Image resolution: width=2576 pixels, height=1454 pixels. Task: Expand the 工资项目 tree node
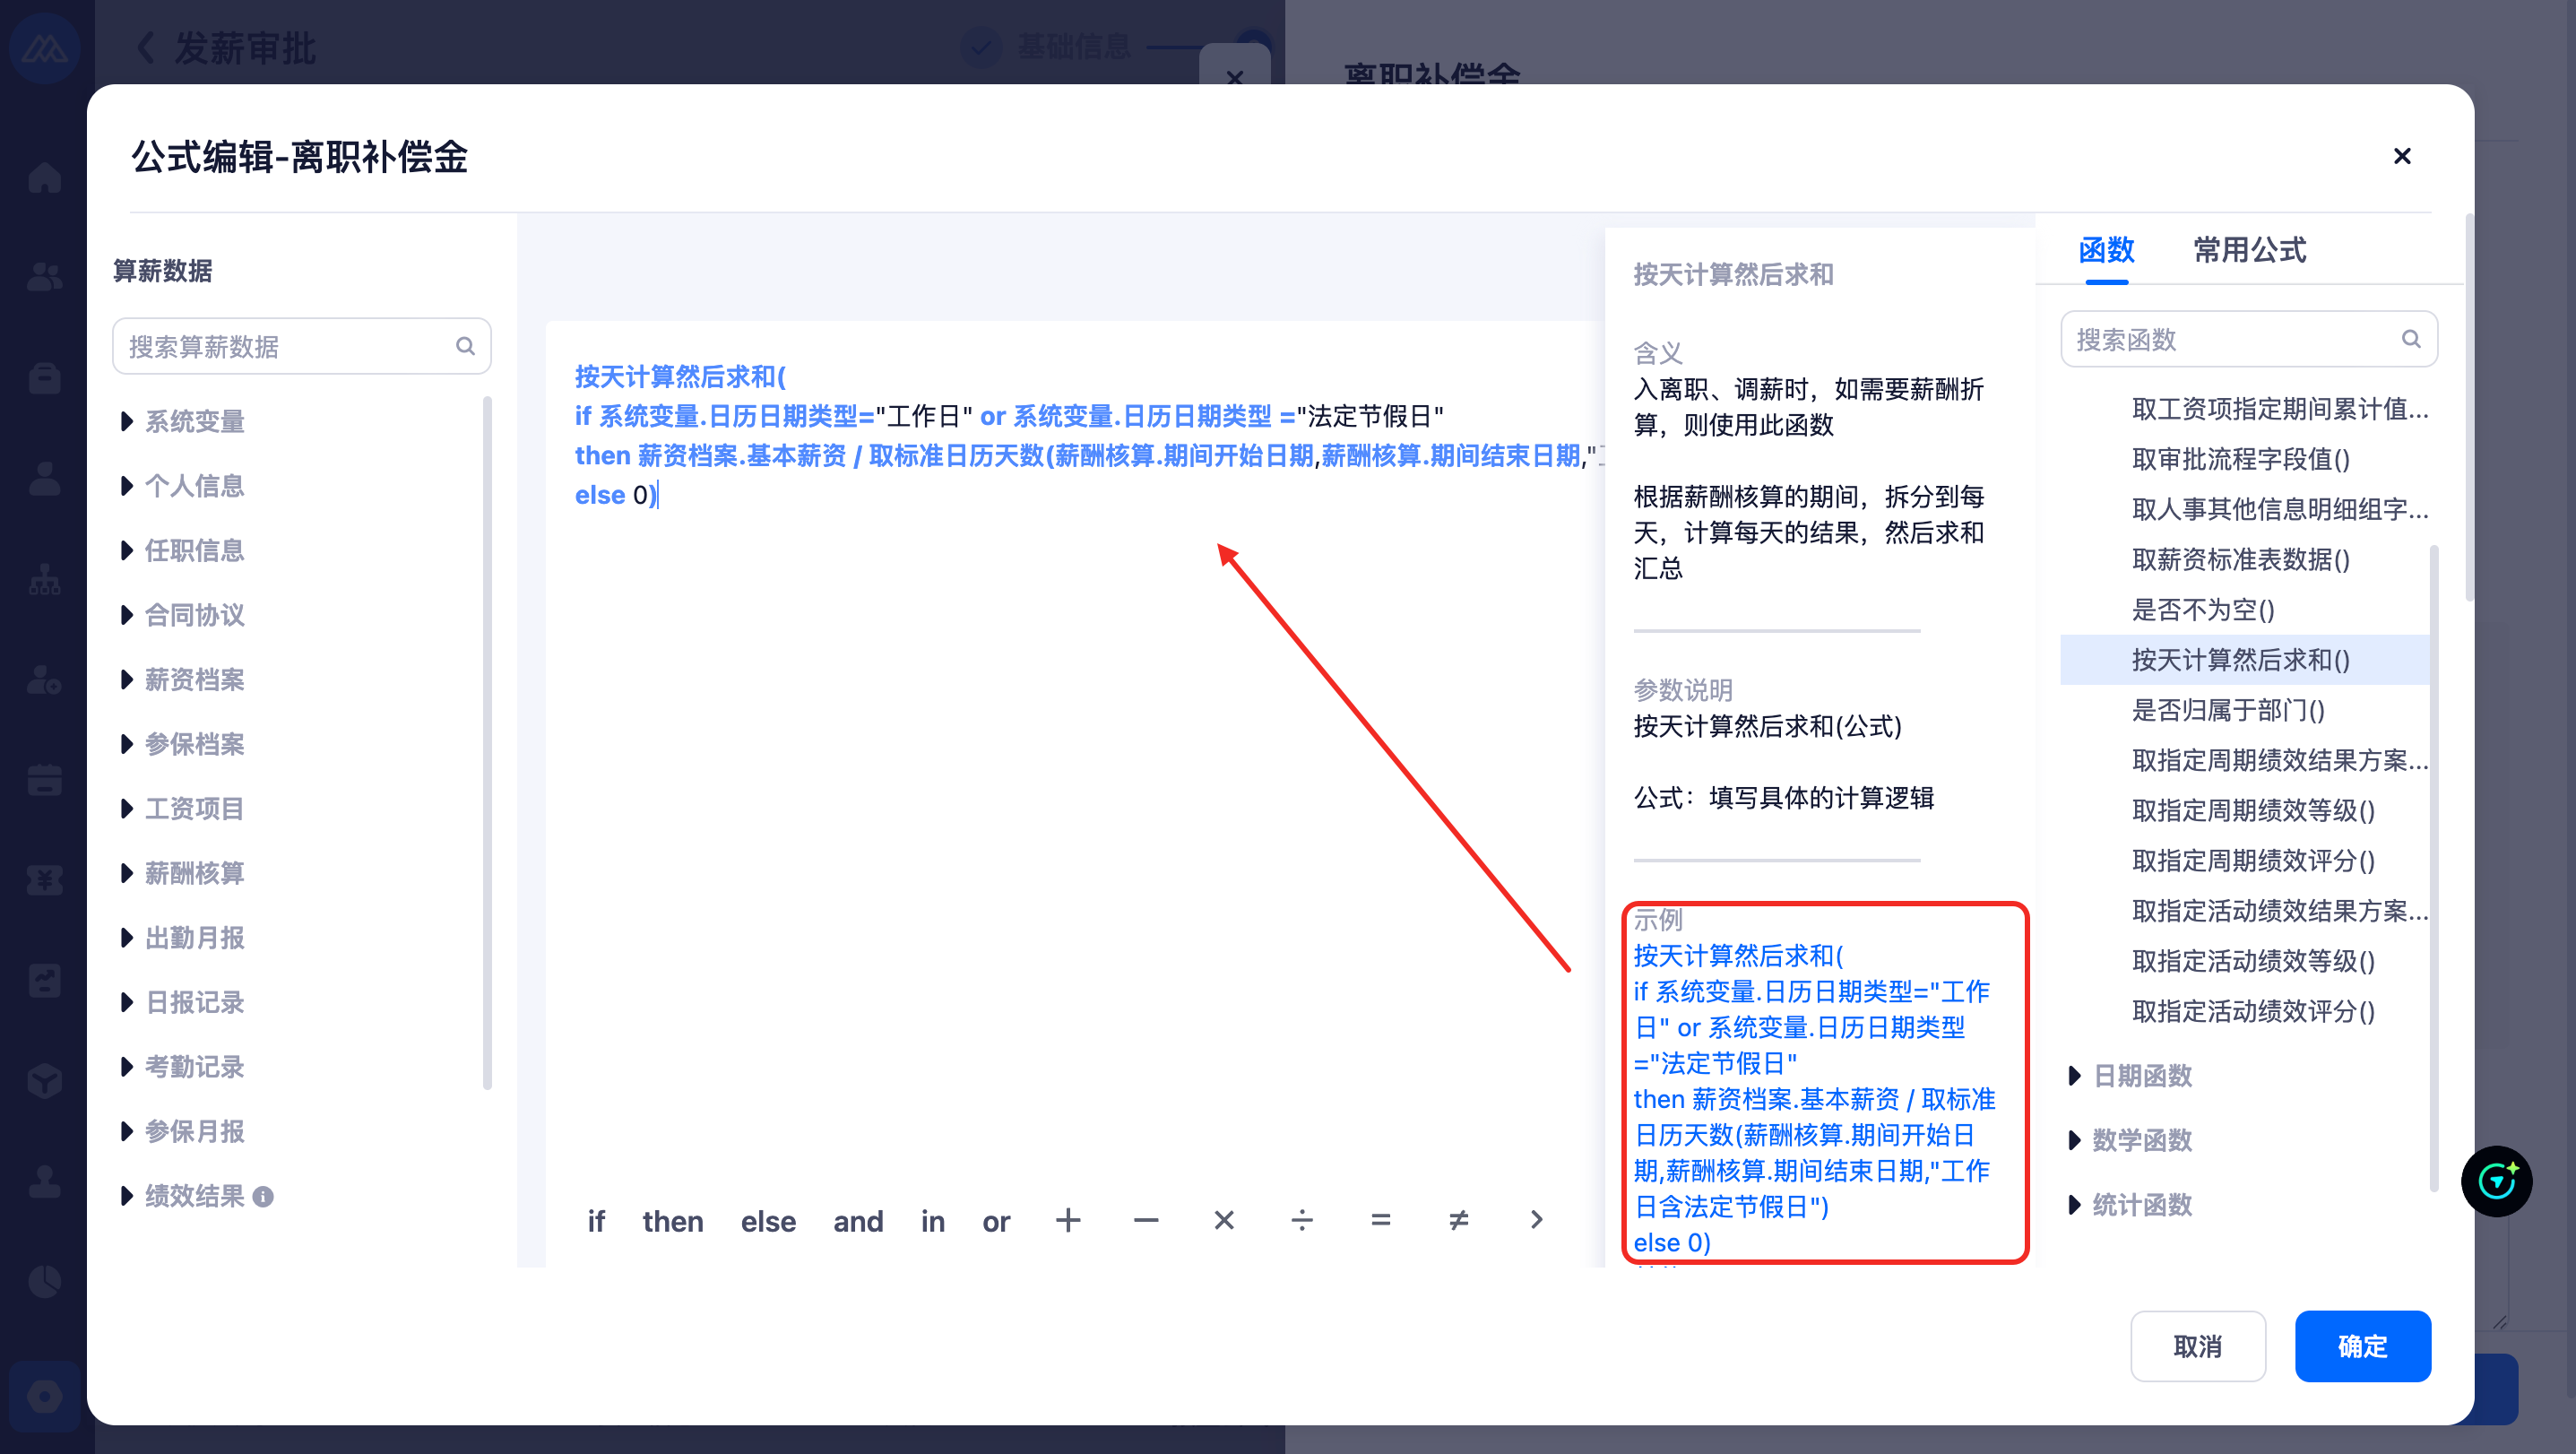click(126, 808)
